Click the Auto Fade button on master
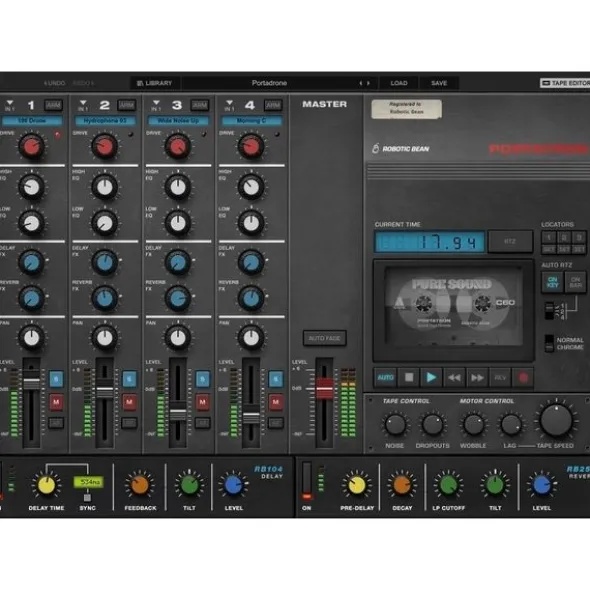590x591 pixels. coord(325,338)
